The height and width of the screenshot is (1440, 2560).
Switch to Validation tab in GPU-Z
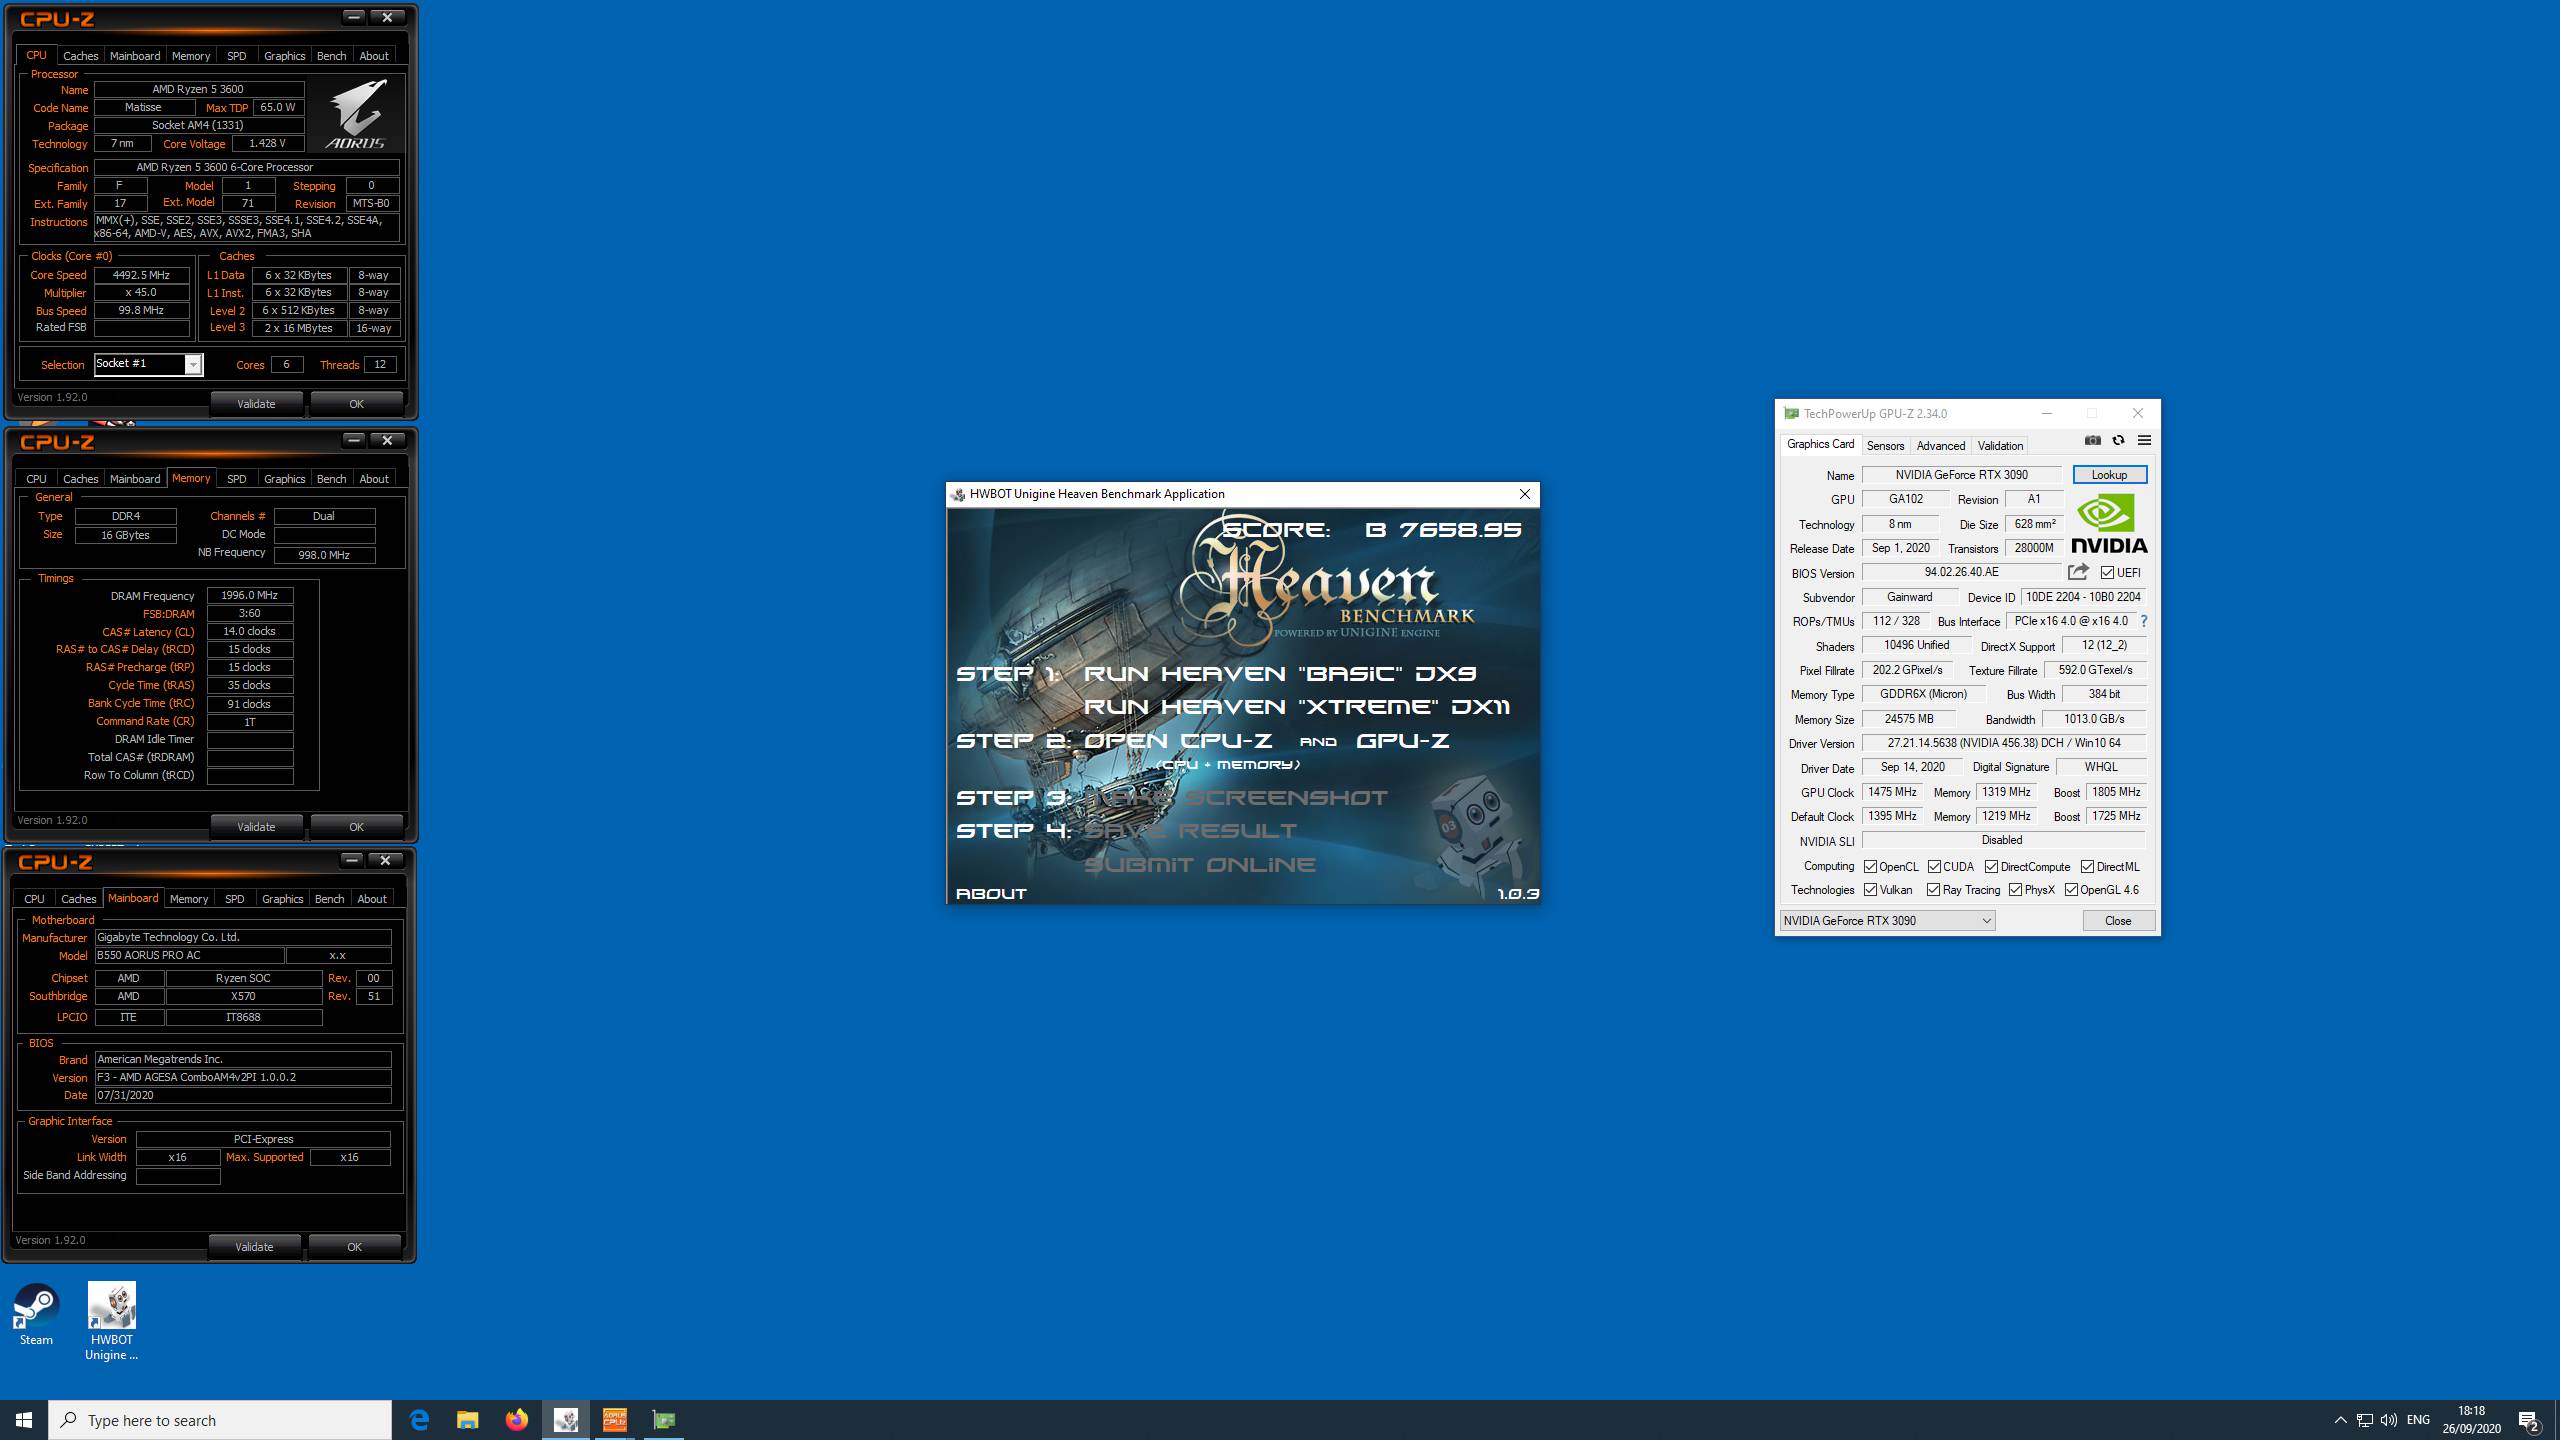point(2000,446)
